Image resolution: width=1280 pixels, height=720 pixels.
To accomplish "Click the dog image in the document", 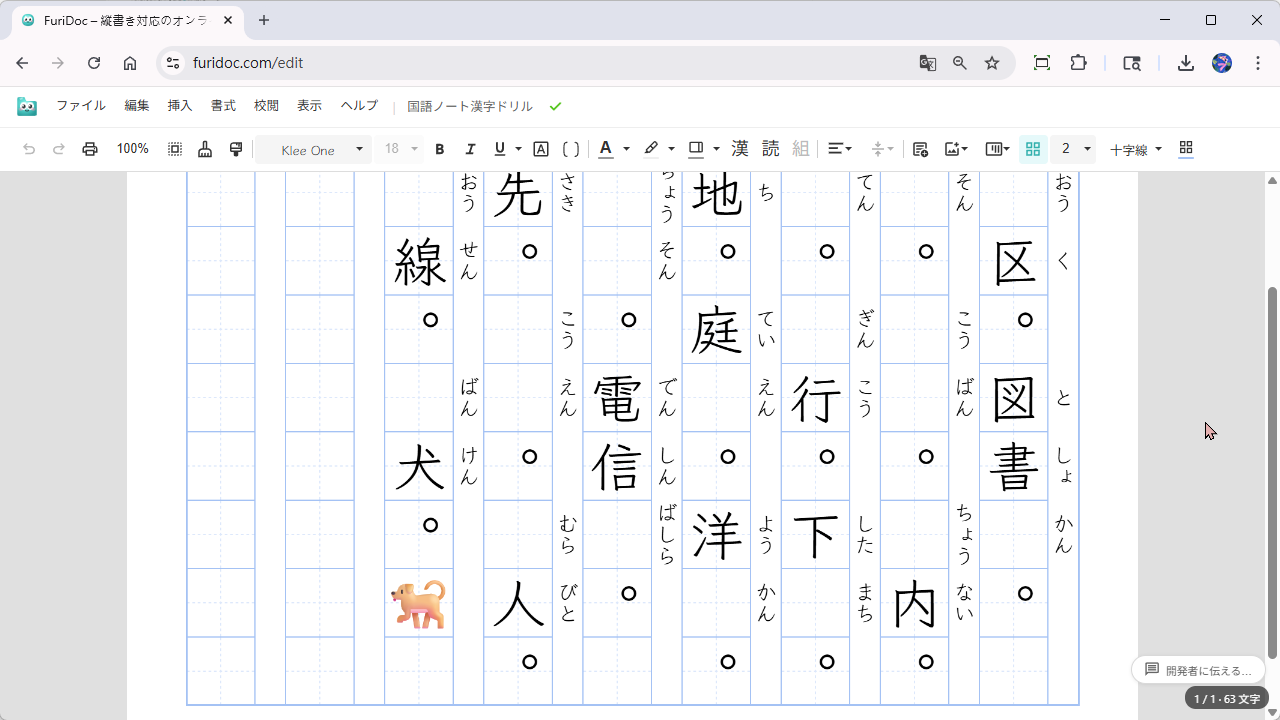I will coord(418,605).
